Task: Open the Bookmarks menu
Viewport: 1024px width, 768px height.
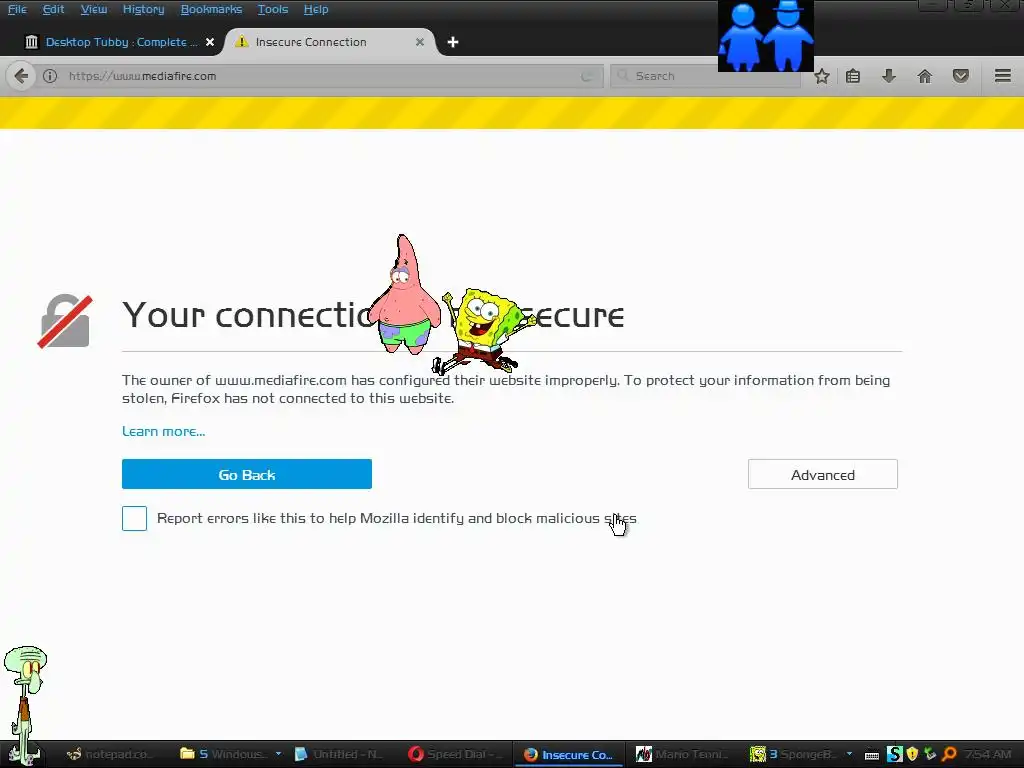Action: pos(211,9)
